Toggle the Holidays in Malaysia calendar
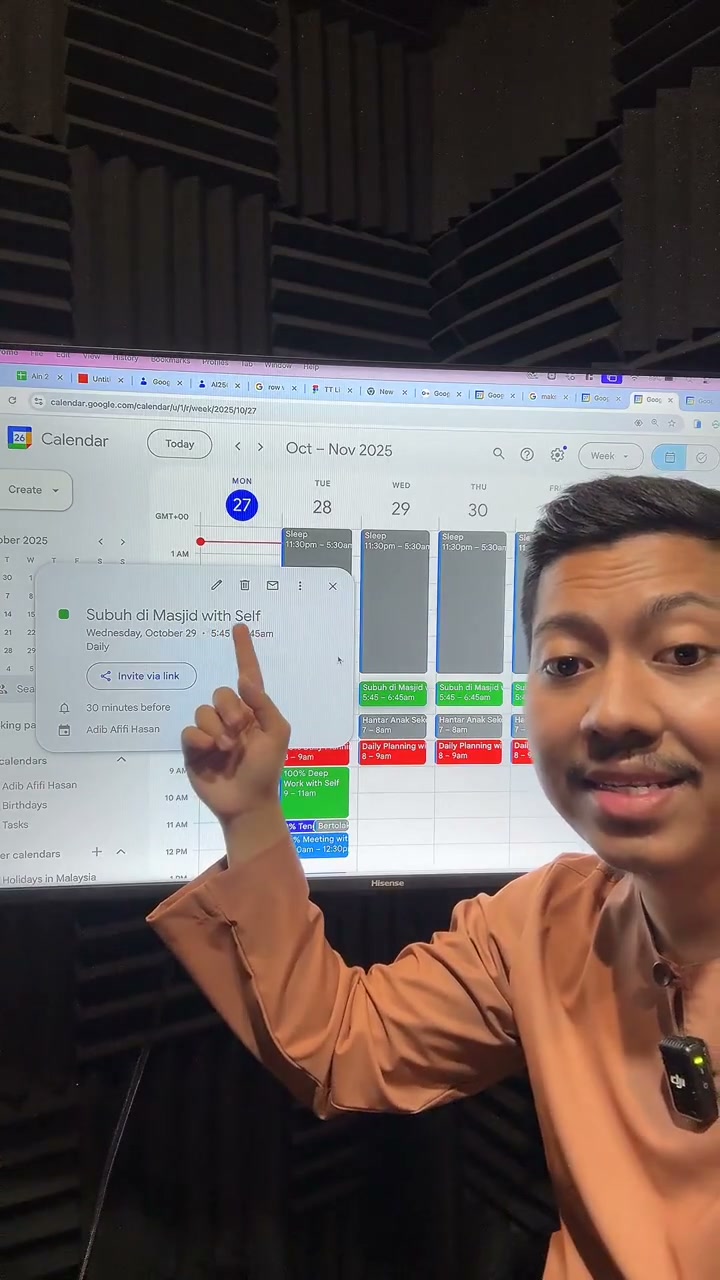Image resolution: width=720 pixels, height=1280 pixels. 48,878
